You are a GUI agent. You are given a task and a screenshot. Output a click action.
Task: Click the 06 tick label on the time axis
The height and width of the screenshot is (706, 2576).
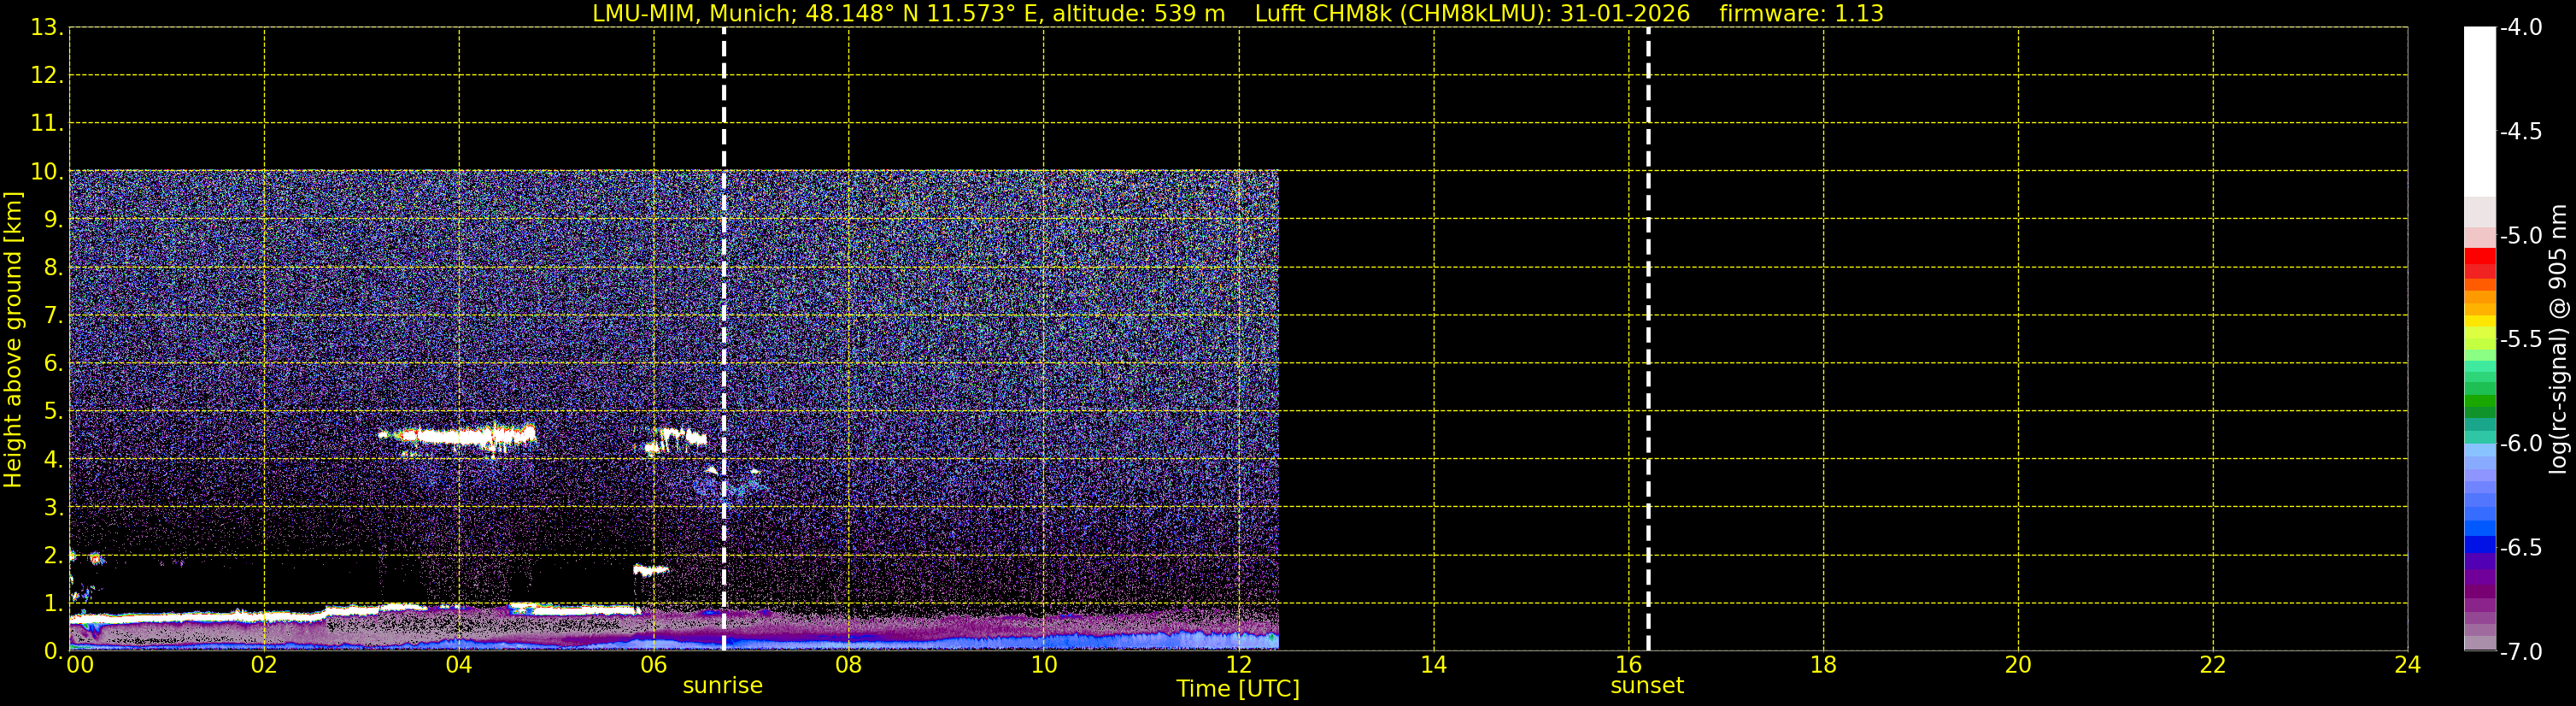pos(653,665)
